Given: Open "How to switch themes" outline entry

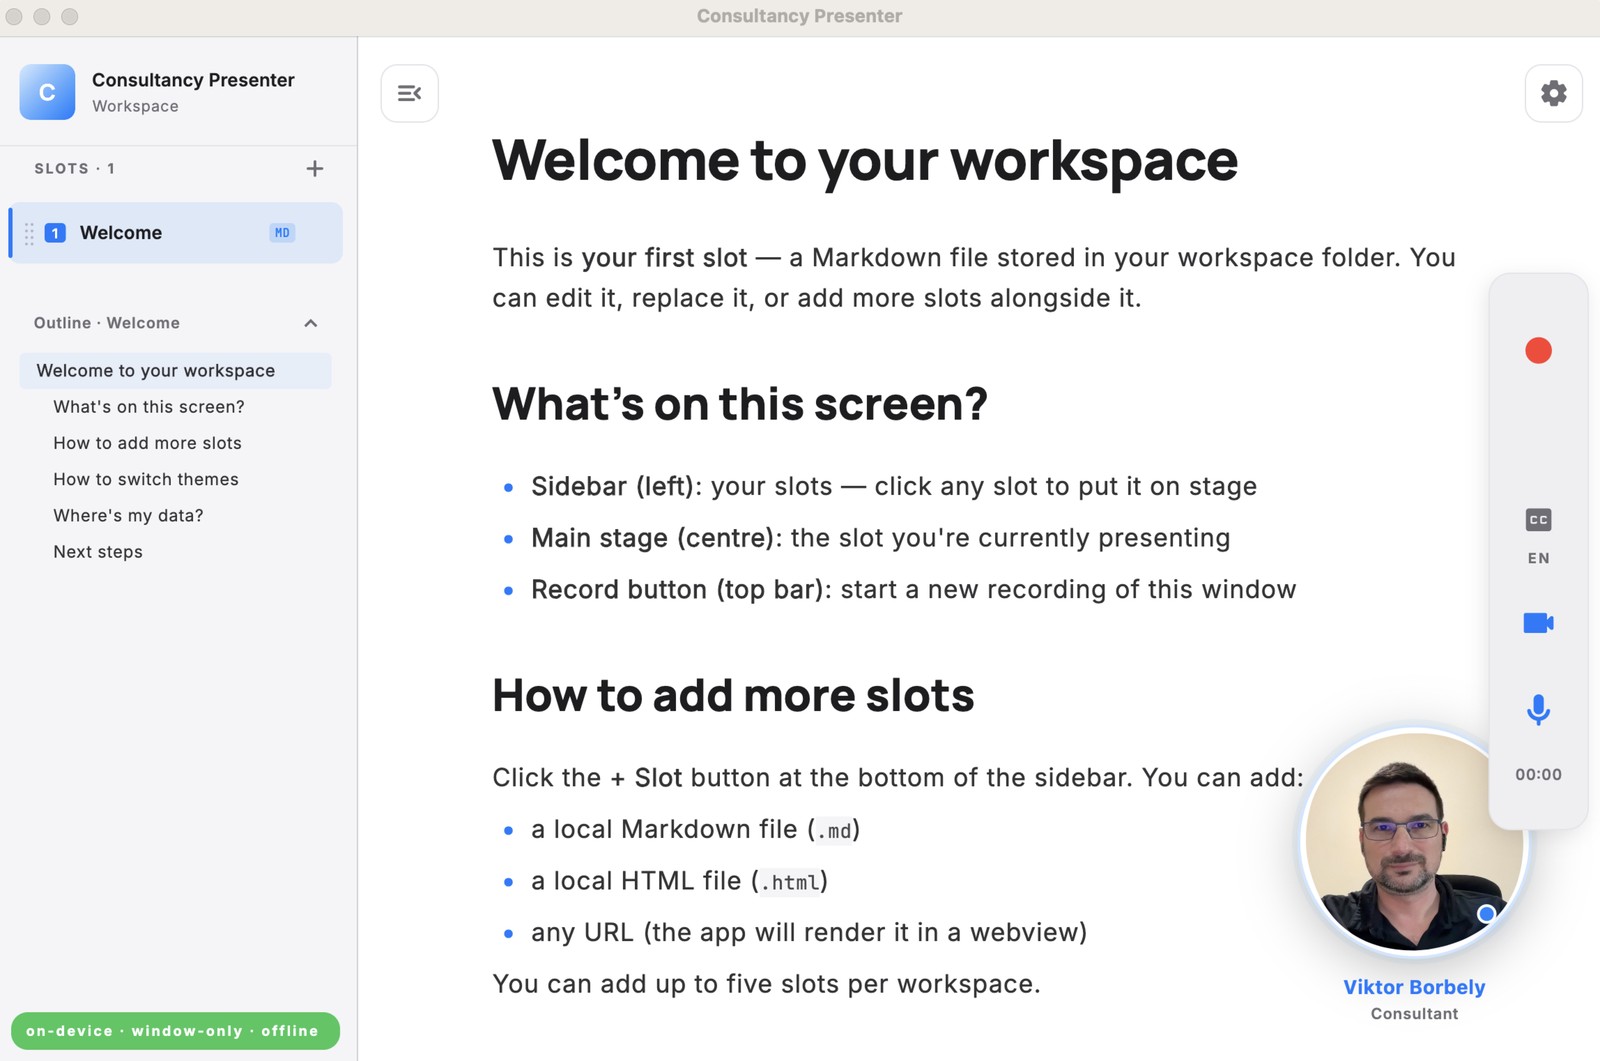Looking at the screenshot, I should tap(146, 479).
